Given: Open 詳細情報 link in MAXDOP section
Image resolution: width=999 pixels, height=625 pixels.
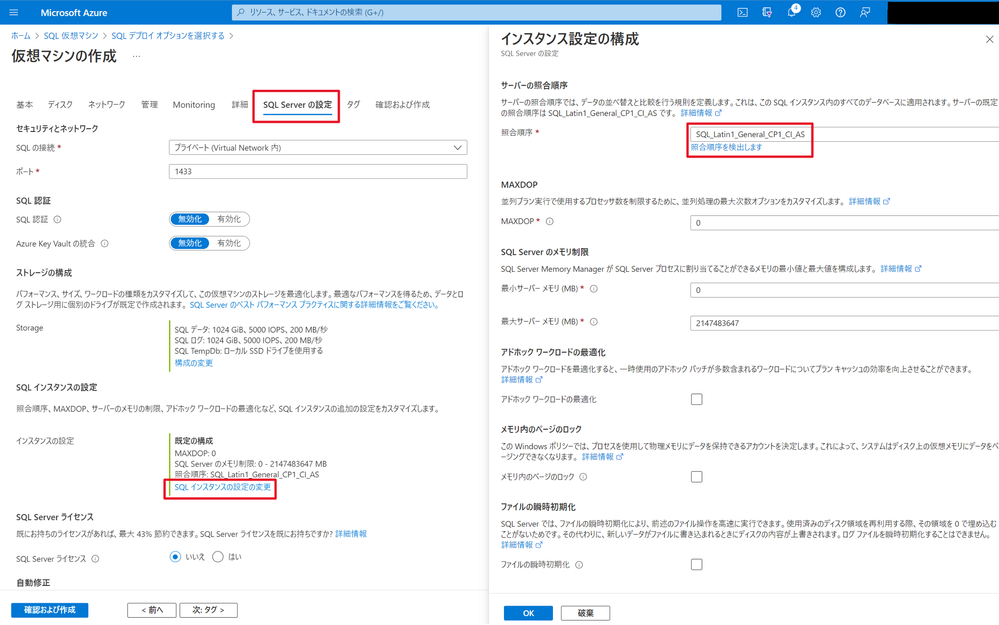Looking at the screenshot, I should pyautogui.click(x=869, y=201).
